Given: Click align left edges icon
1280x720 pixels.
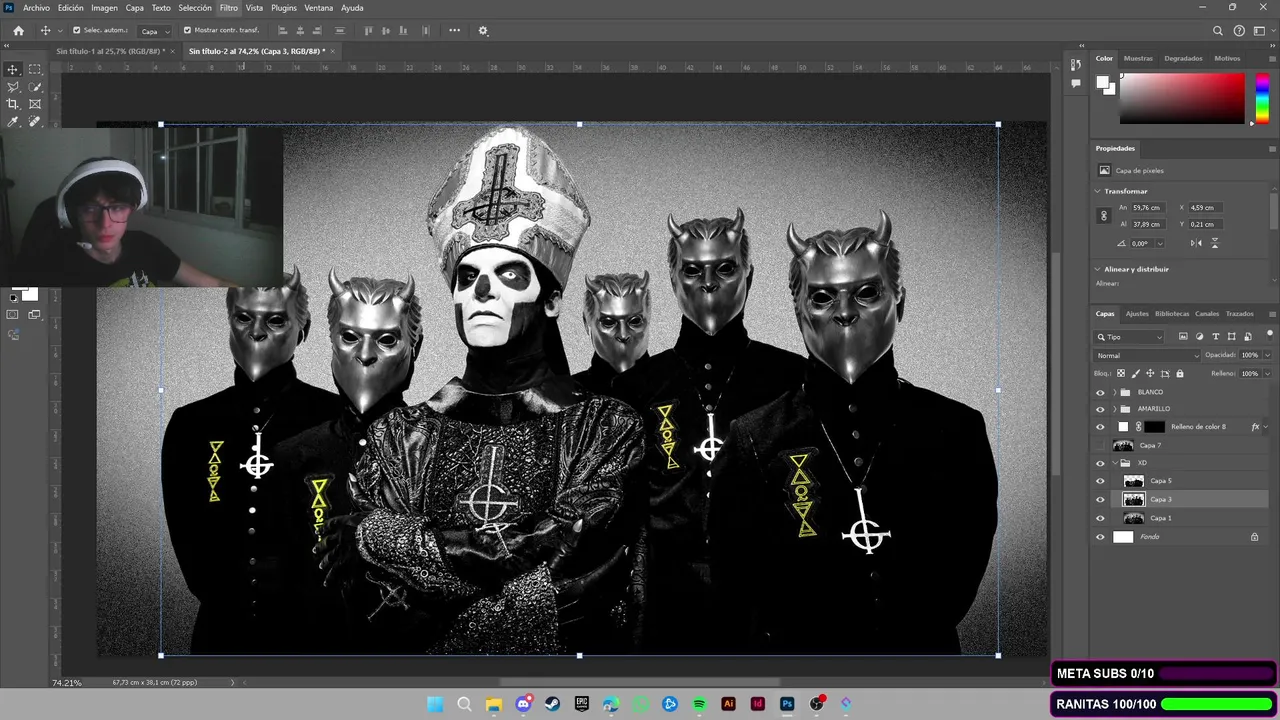Looking at the screenshot, I should (x=283, y=31).
